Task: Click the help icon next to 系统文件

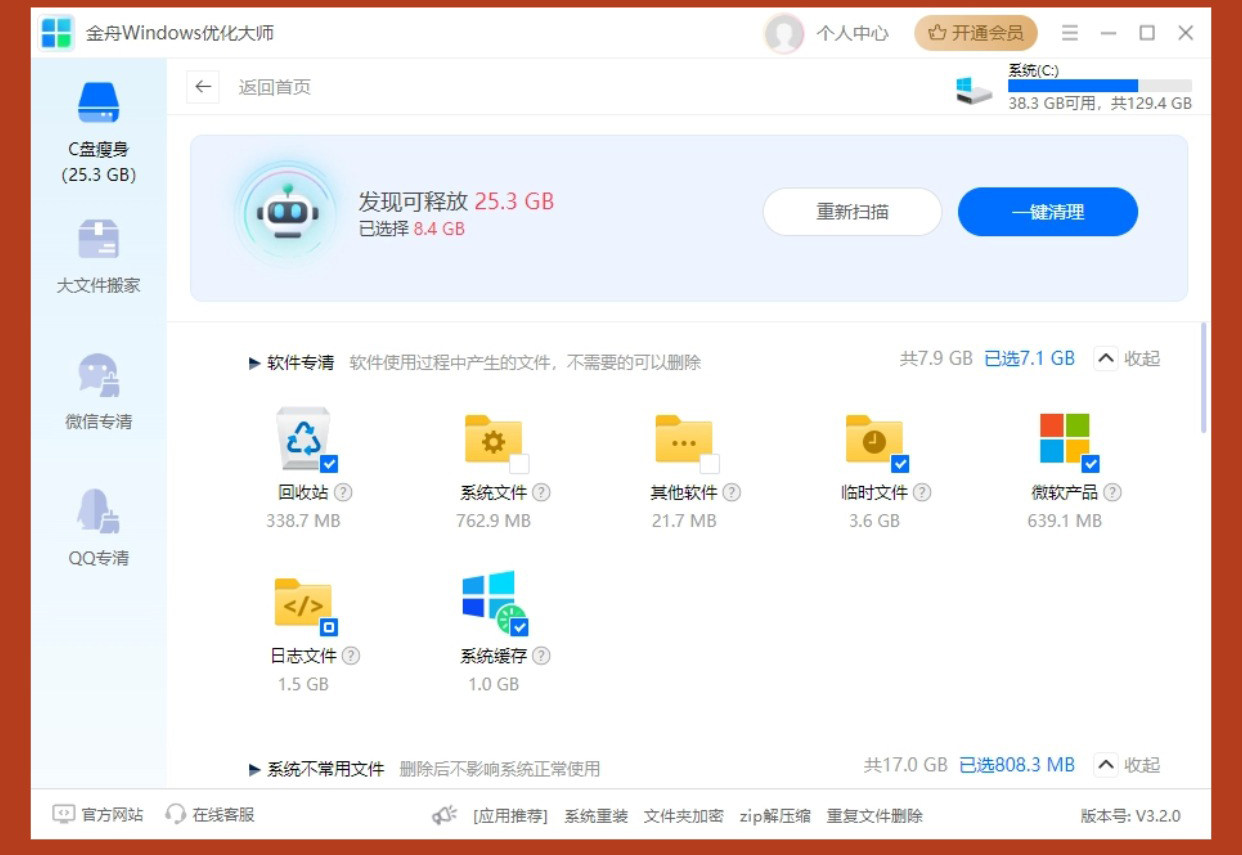Action: (541, 492)
